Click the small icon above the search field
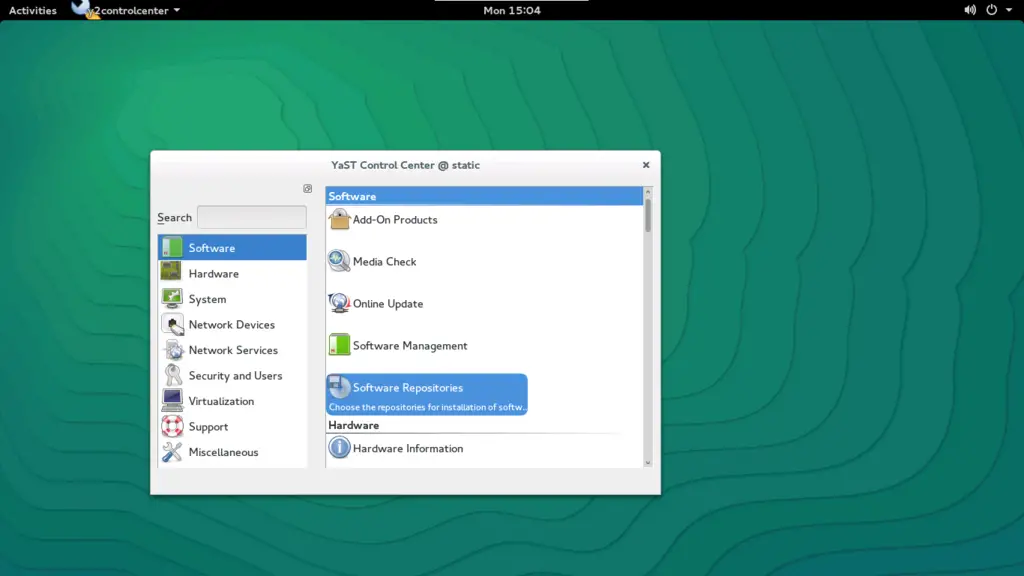 [x=308, y=189]
